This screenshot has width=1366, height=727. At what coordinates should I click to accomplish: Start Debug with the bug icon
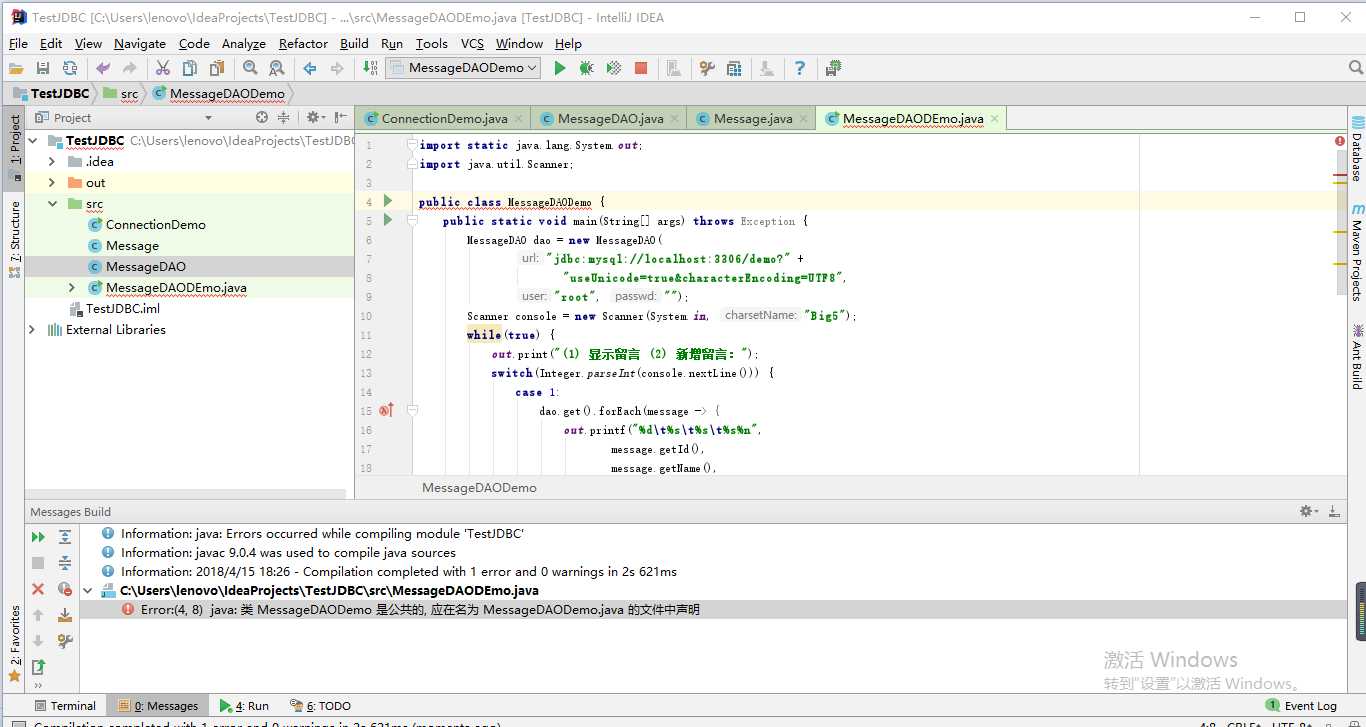587,68
